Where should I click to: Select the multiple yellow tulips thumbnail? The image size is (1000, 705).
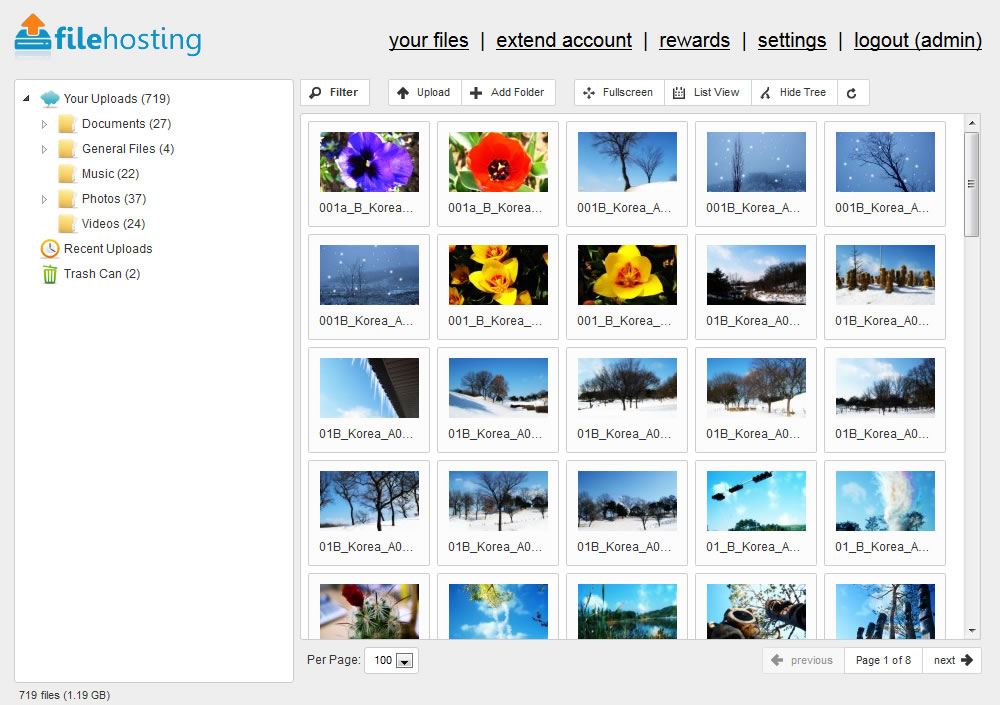coord(498,275)
